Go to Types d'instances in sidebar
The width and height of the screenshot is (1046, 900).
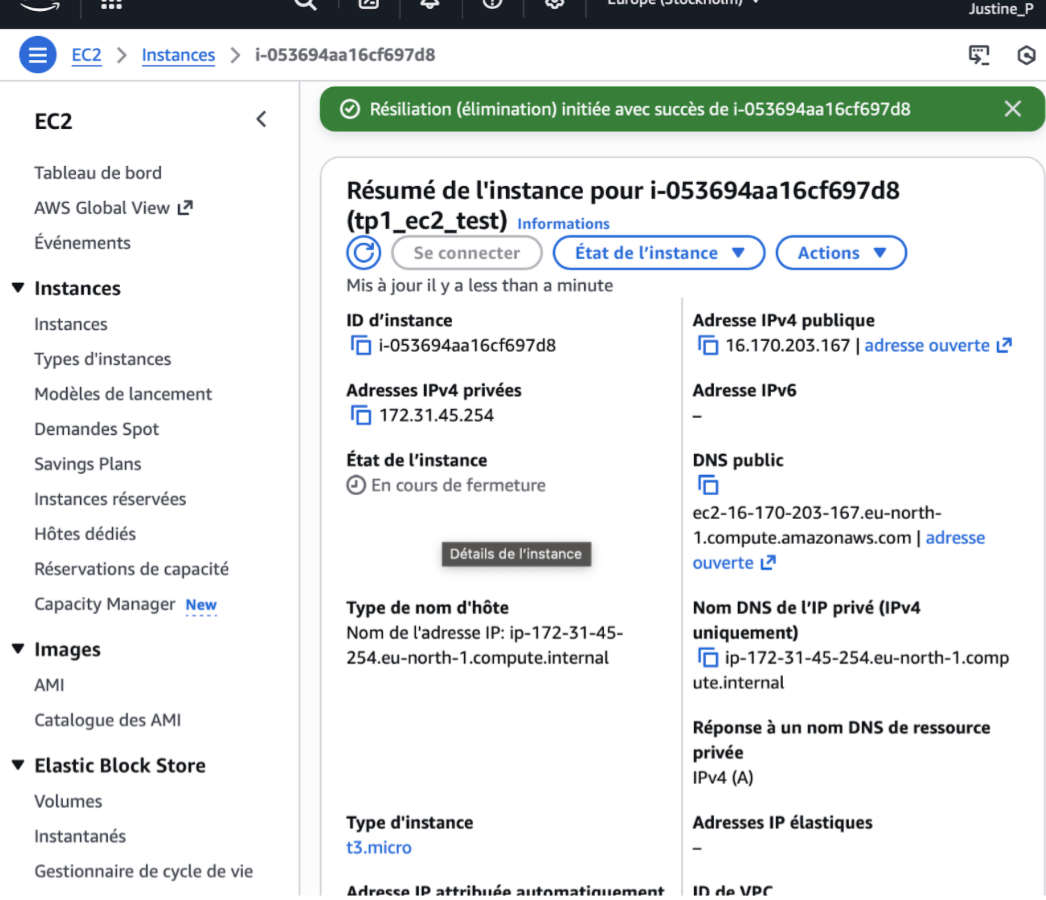[x=102, y=359]
